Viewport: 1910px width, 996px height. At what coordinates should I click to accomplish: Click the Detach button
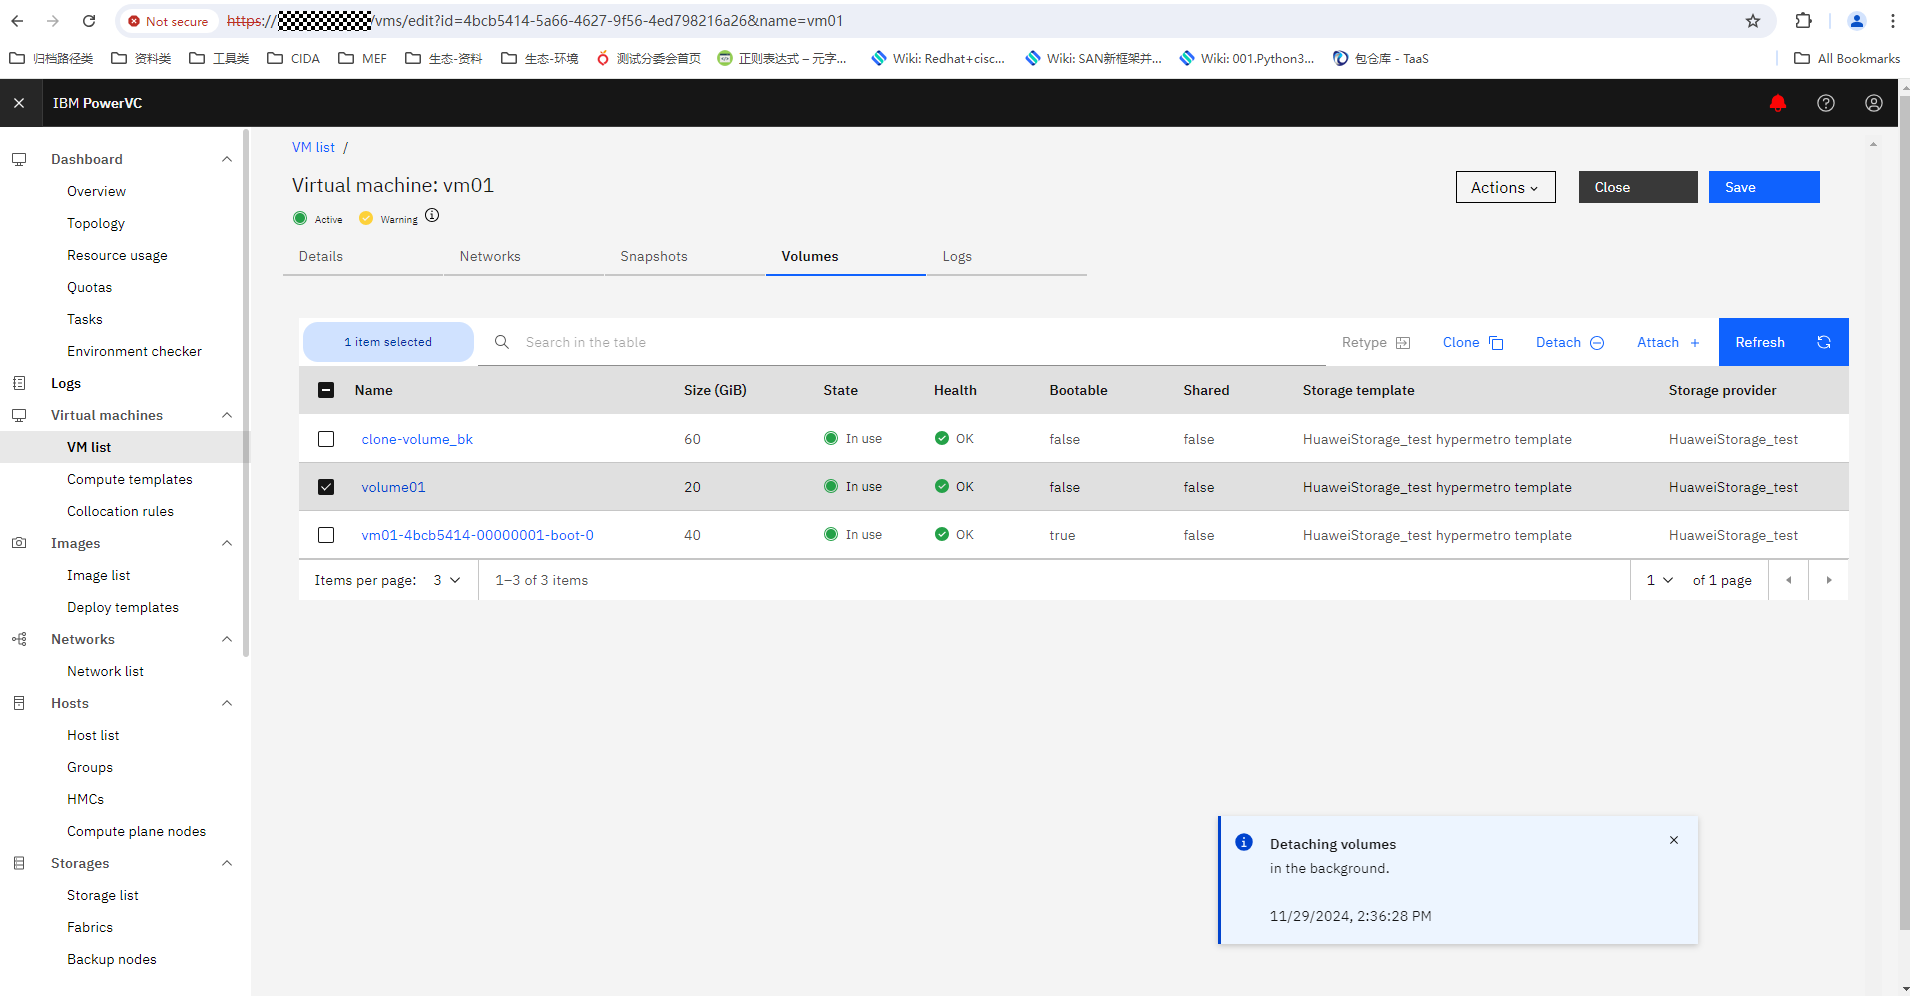(x=1570, y=342)
